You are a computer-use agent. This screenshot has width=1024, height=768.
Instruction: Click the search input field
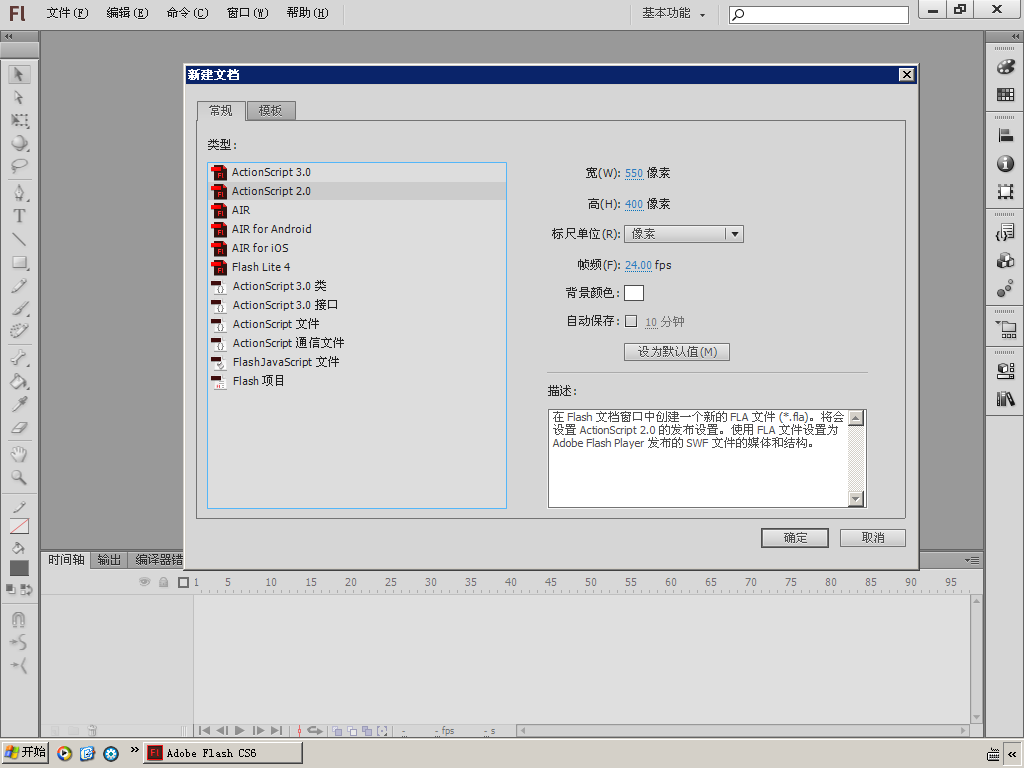coord(818,14)
